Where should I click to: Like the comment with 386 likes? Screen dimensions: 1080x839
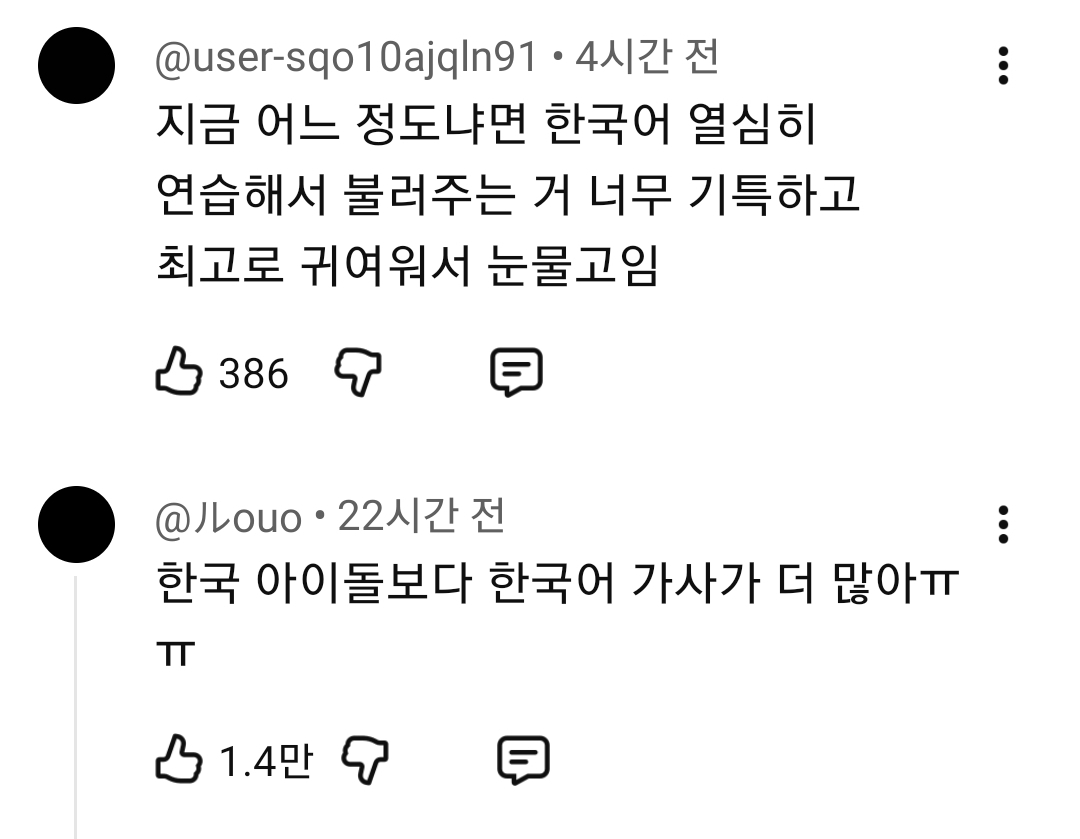(177, 373)
